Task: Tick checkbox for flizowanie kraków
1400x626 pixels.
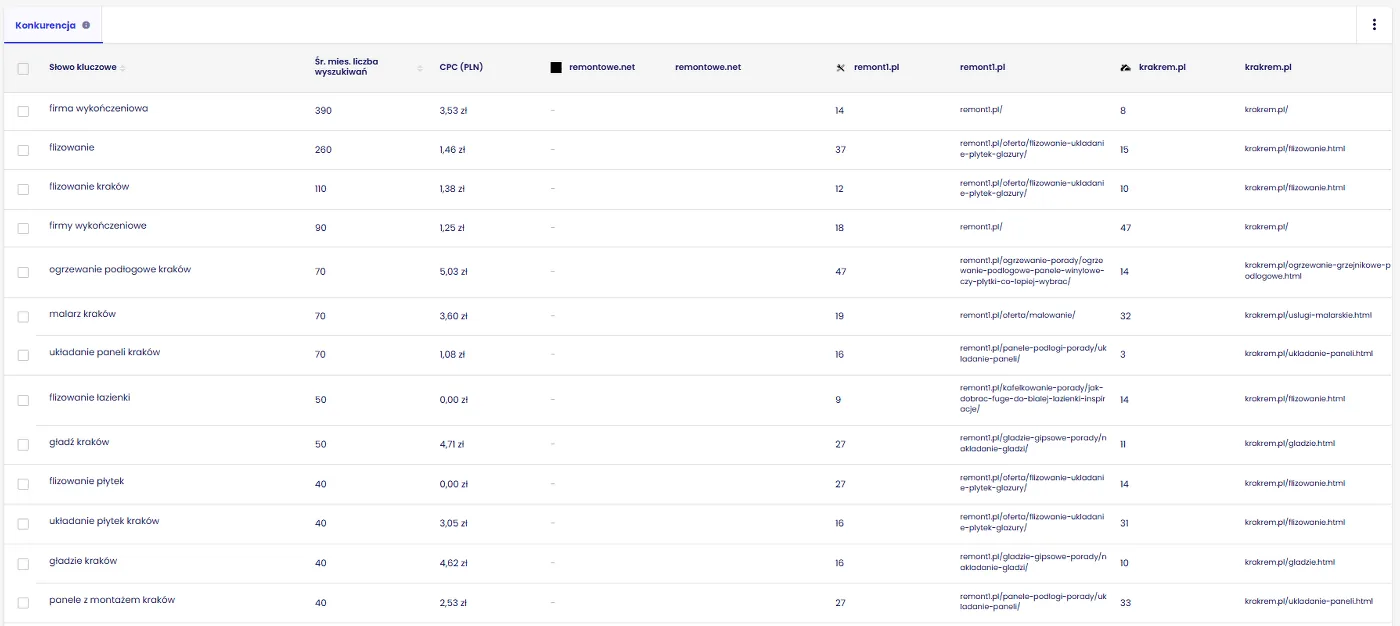Action: point(23,189)
